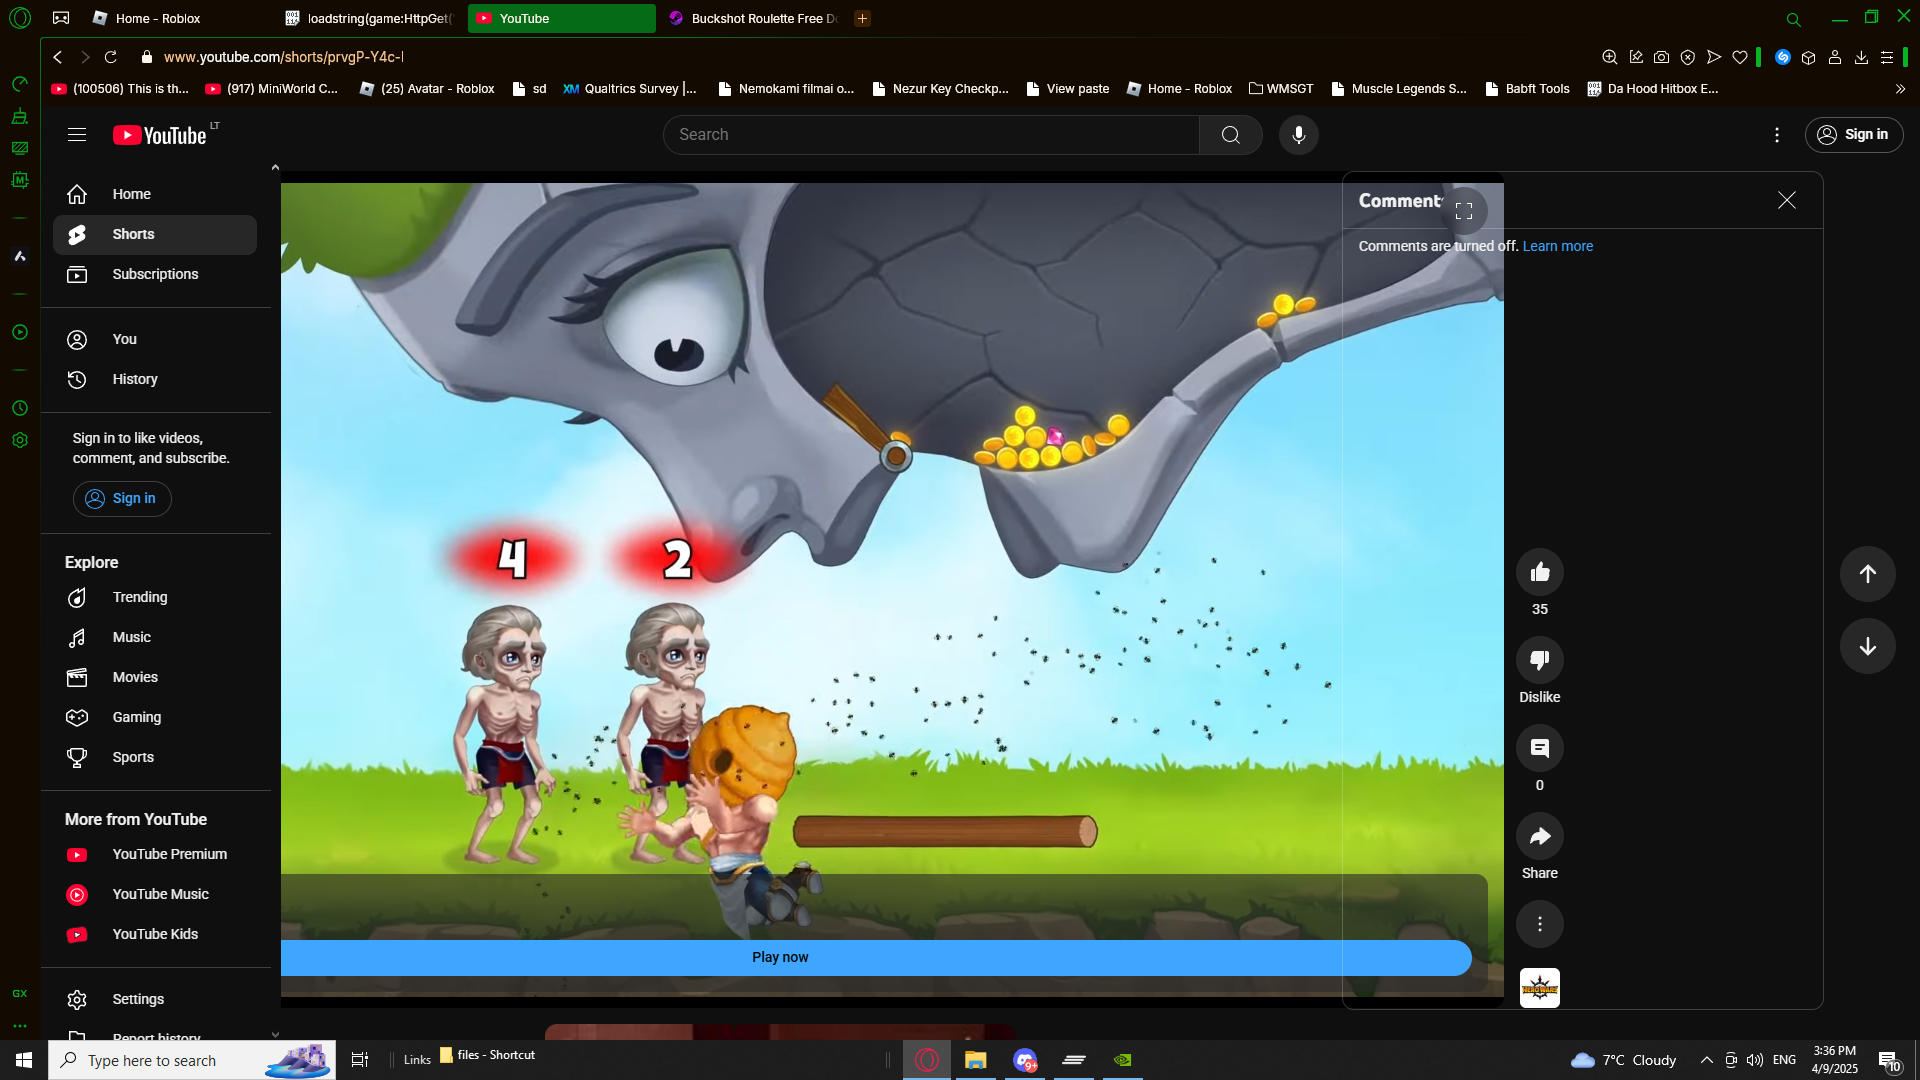Close the Comments panel
This screenshot has height=1080, width=1920.
coord(1786,200)
